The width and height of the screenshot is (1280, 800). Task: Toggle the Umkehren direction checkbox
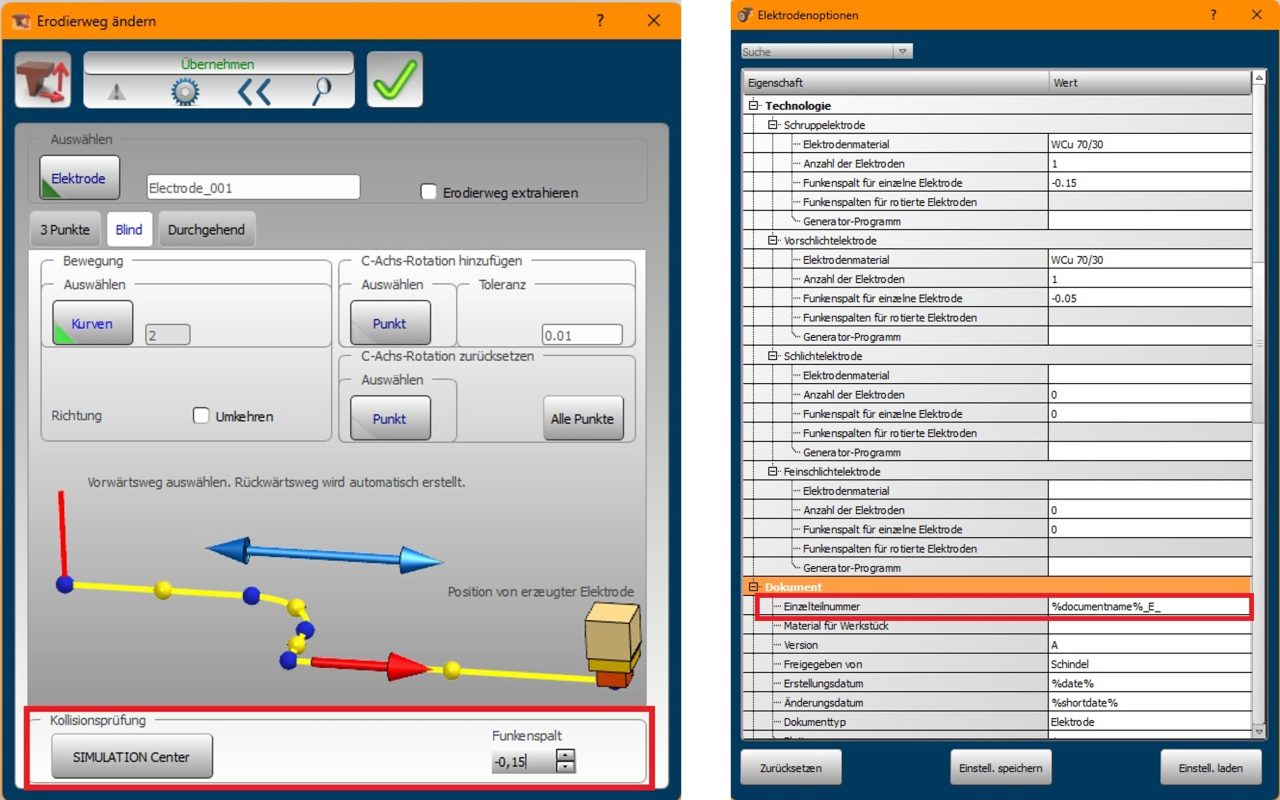[201, 416]
